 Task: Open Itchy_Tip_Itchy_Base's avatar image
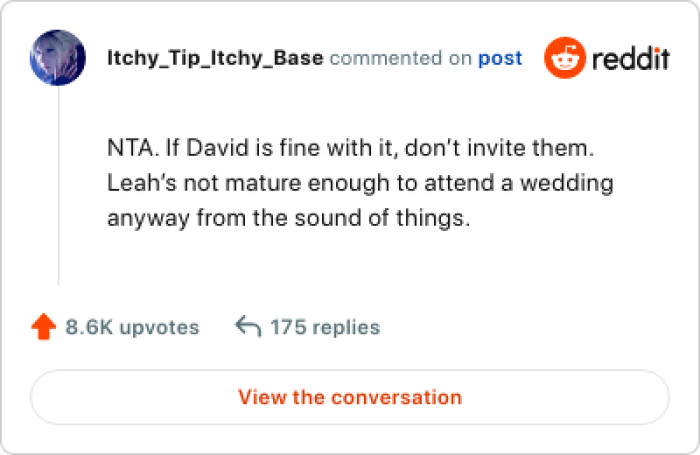coord(58,58)
